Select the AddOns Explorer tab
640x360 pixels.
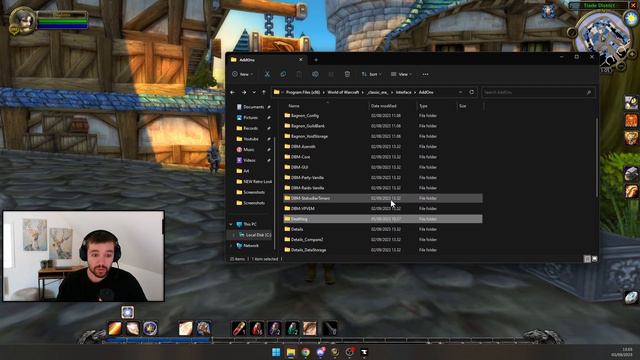click(x=267, y=60)
